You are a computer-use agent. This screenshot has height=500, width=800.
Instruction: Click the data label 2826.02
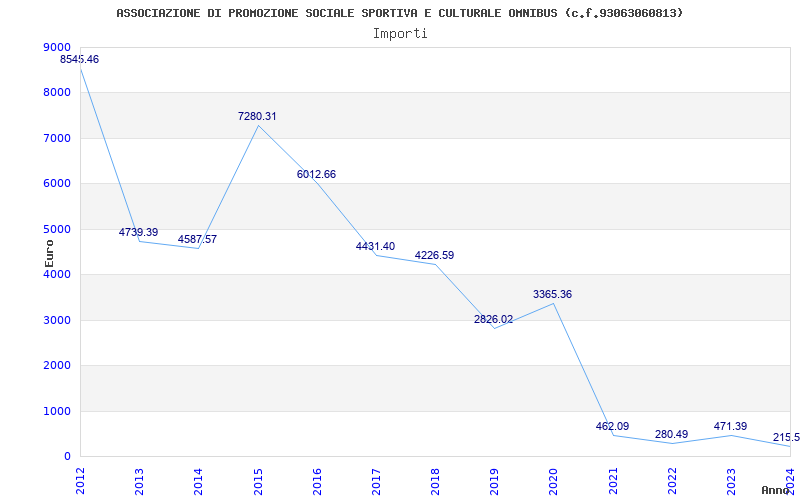[493, 319]
